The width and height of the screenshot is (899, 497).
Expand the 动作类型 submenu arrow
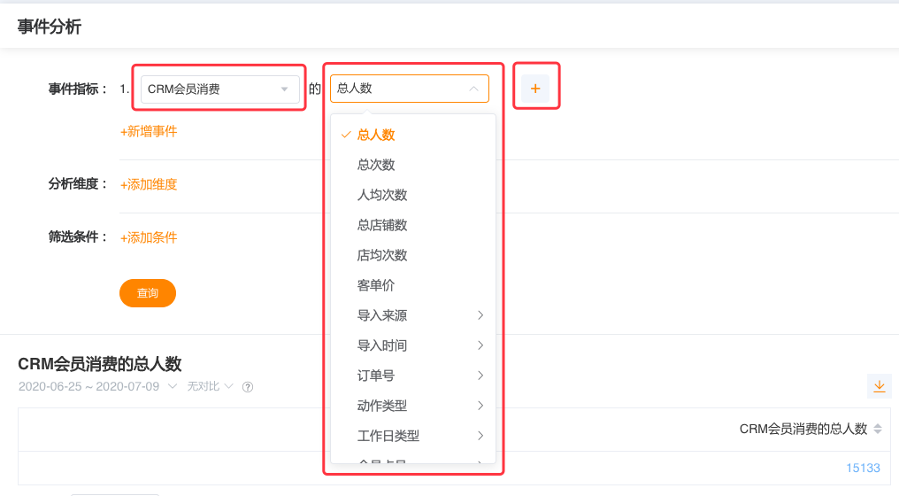tap(480, 406)
